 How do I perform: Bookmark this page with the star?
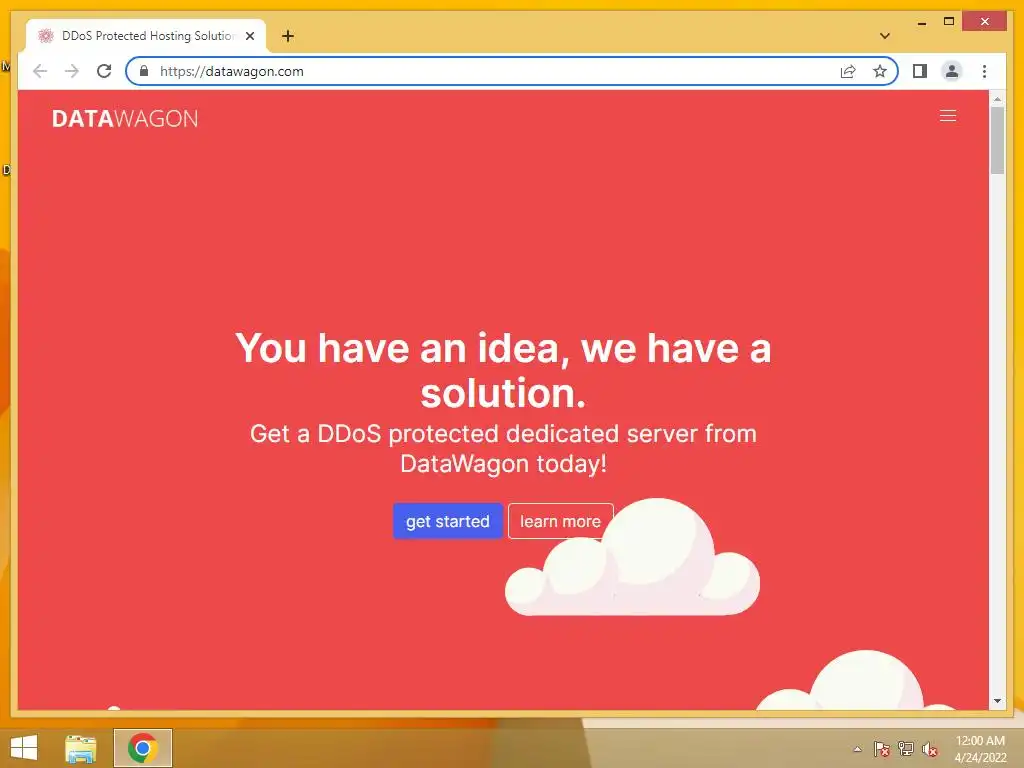click(x=880, y=71)
